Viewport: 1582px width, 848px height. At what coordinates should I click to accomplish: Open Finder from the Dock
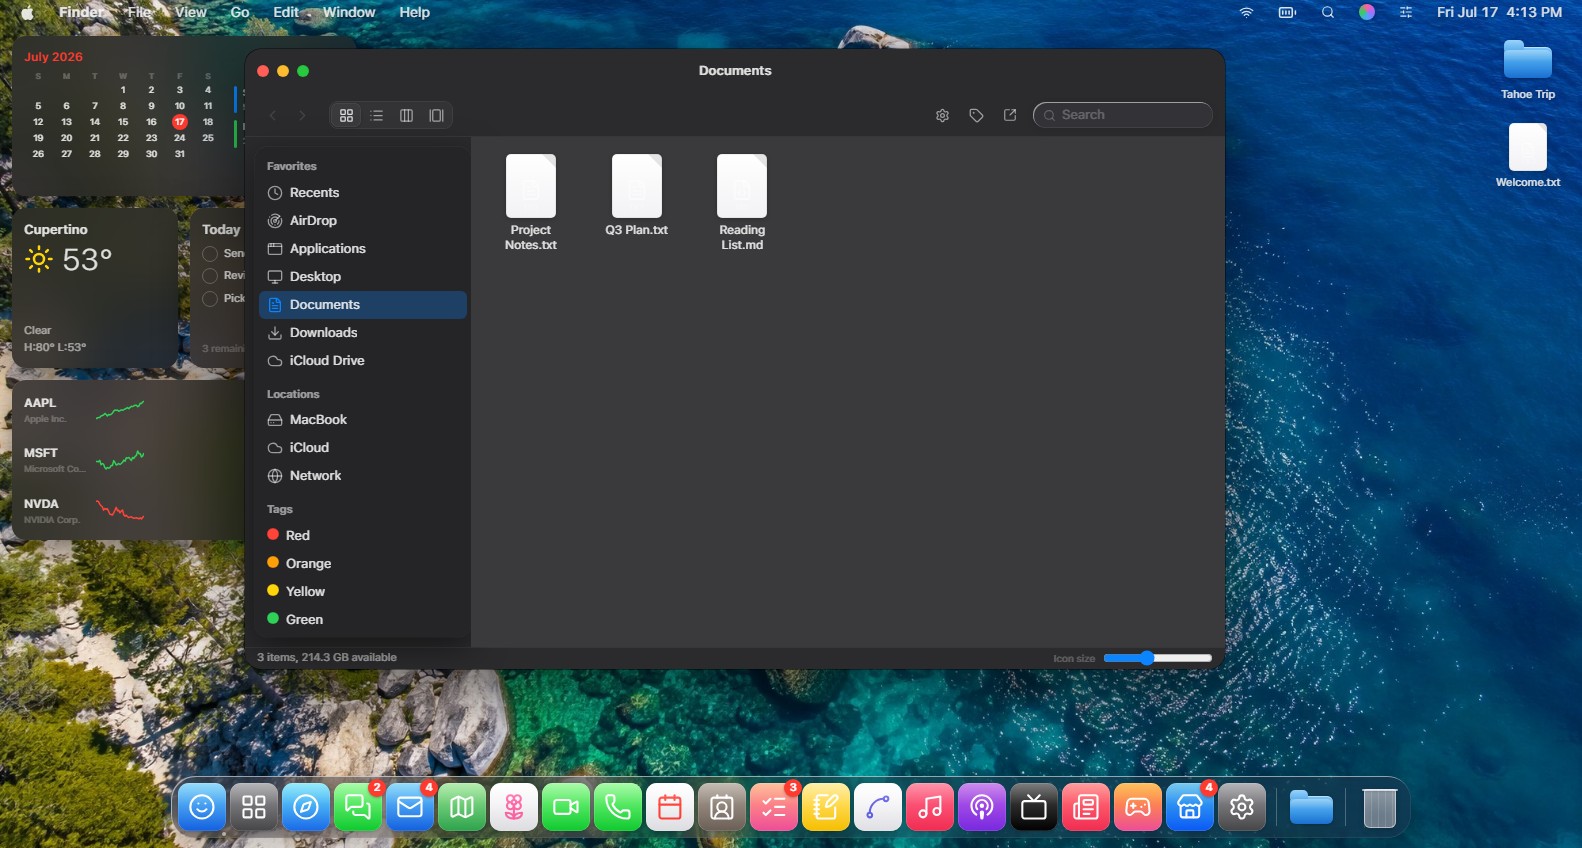tap(202, 807)
